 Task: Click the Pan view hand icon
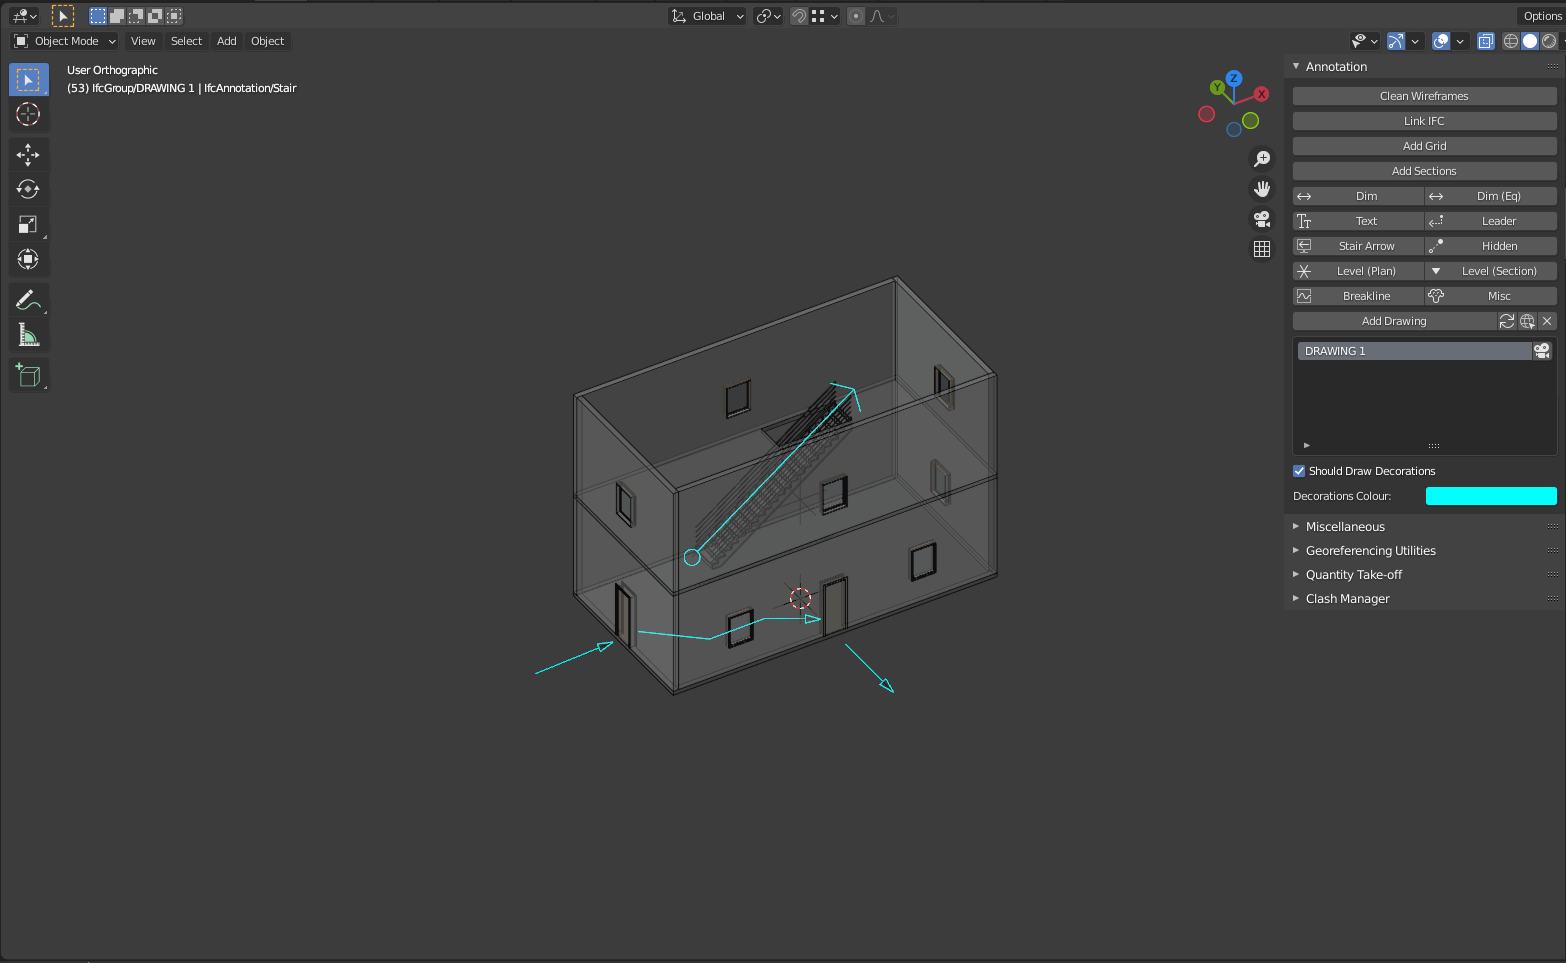[1262, 189]
